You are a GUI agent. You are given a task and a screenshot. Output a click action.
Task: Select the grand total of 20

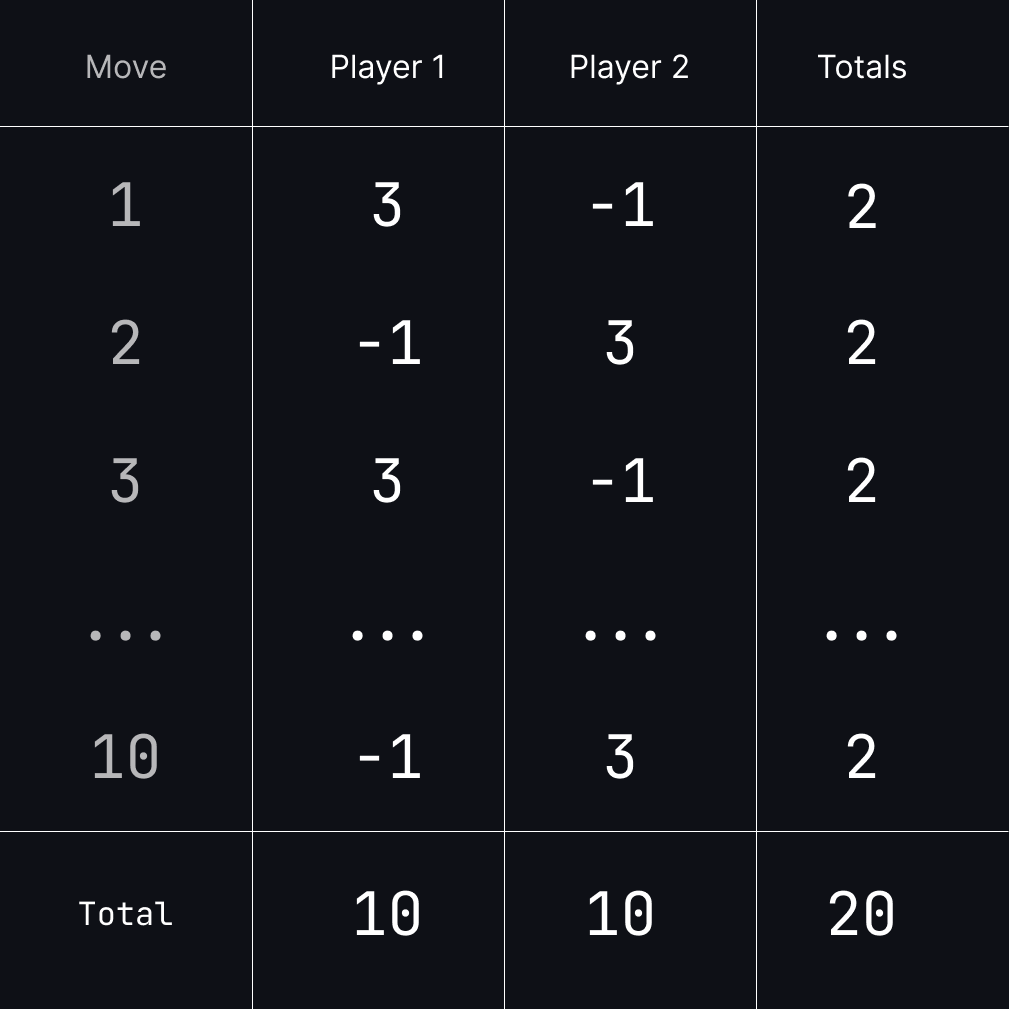(x=862, y=914)
